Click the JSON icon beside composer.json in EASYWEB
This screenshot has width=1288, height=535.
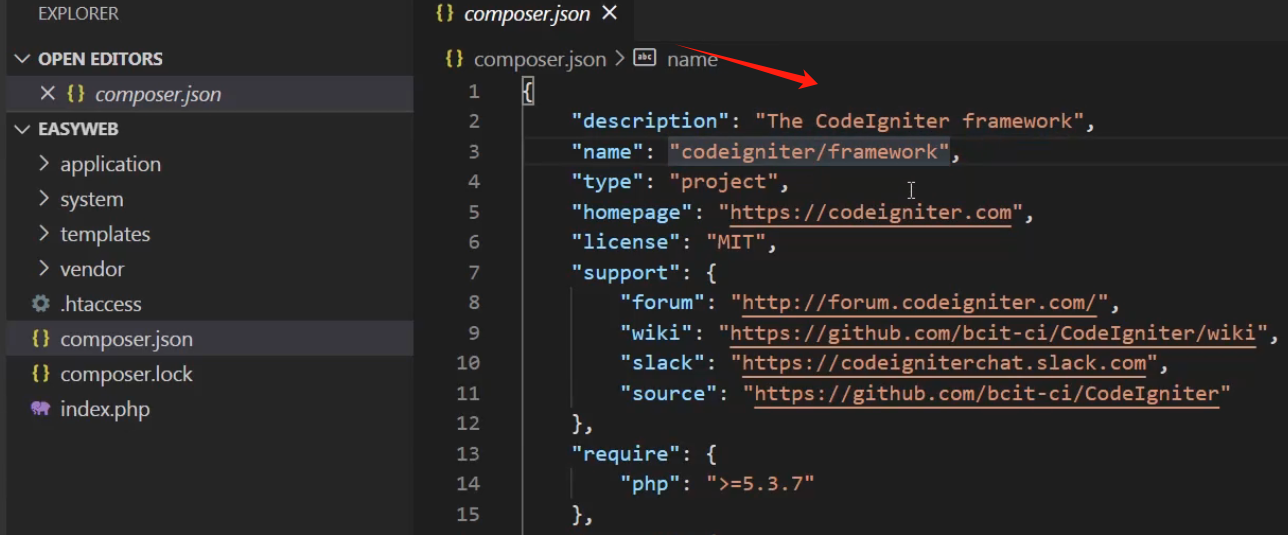pos(41,338)
